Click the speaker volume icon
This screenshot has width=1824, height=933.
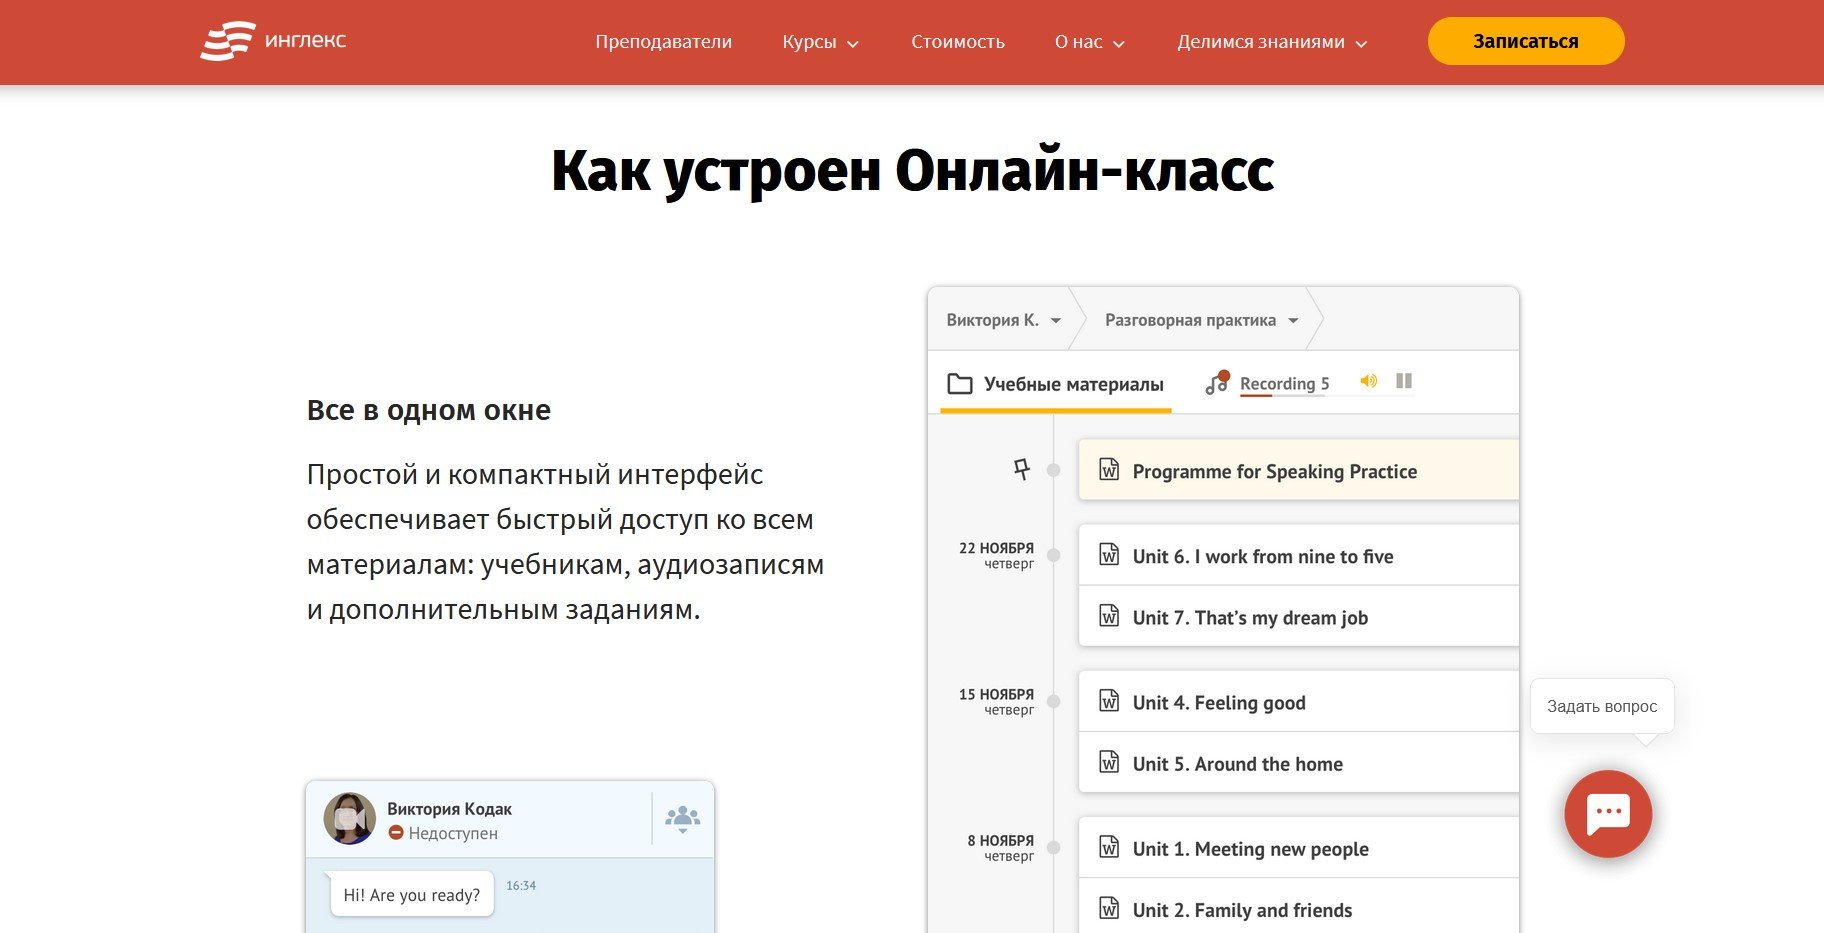pyautogui.click(x=1368, y=381)
